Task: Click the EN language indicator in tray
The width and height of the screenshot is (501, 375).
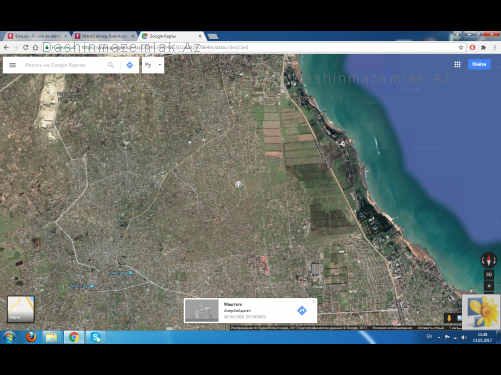Action: (429, 337)
